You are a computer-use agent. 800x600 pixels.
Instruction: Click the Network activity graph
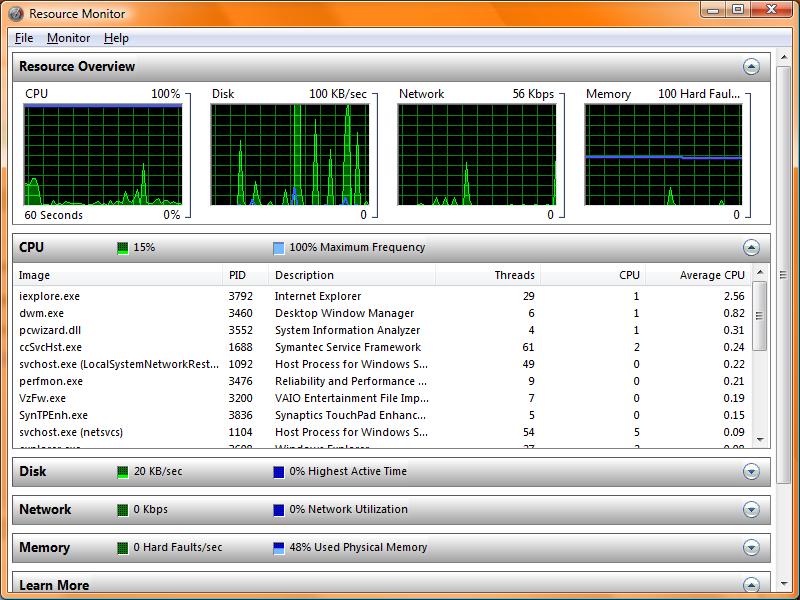coord(477,155)
